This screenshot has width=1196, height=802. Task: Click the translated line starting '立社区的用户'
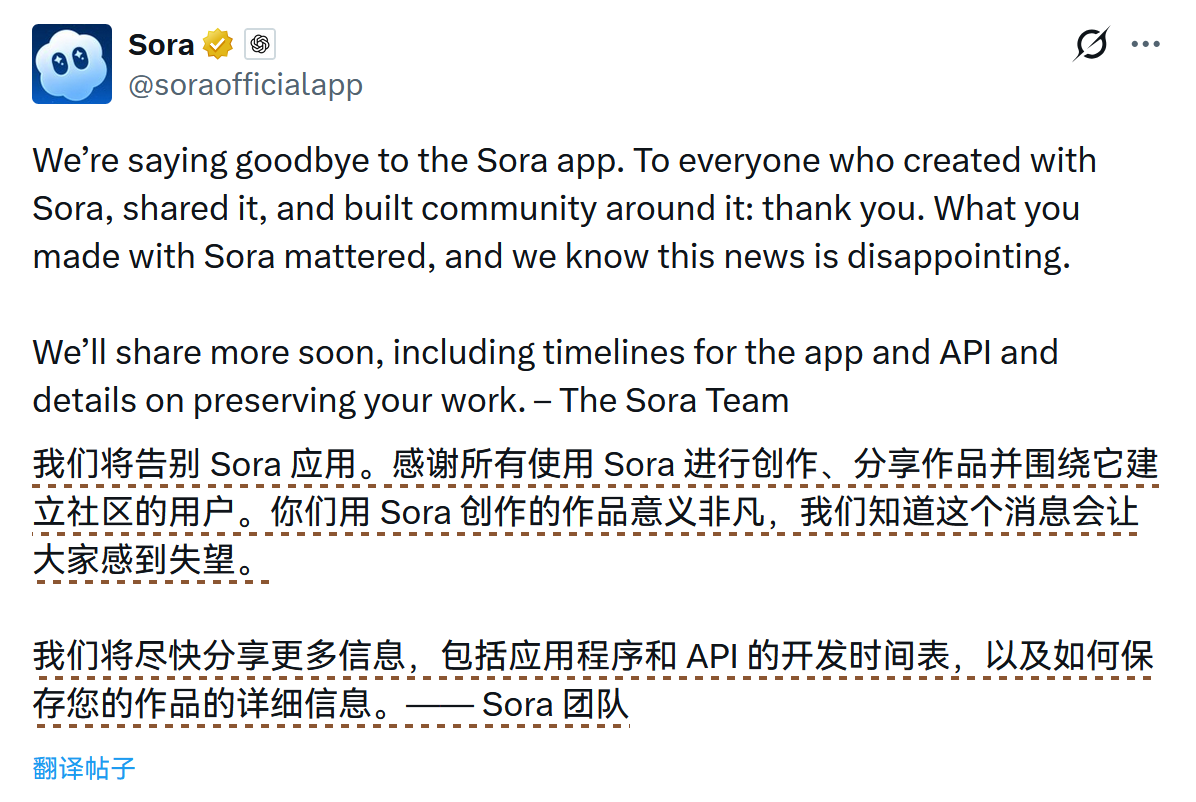click(585, 512)
